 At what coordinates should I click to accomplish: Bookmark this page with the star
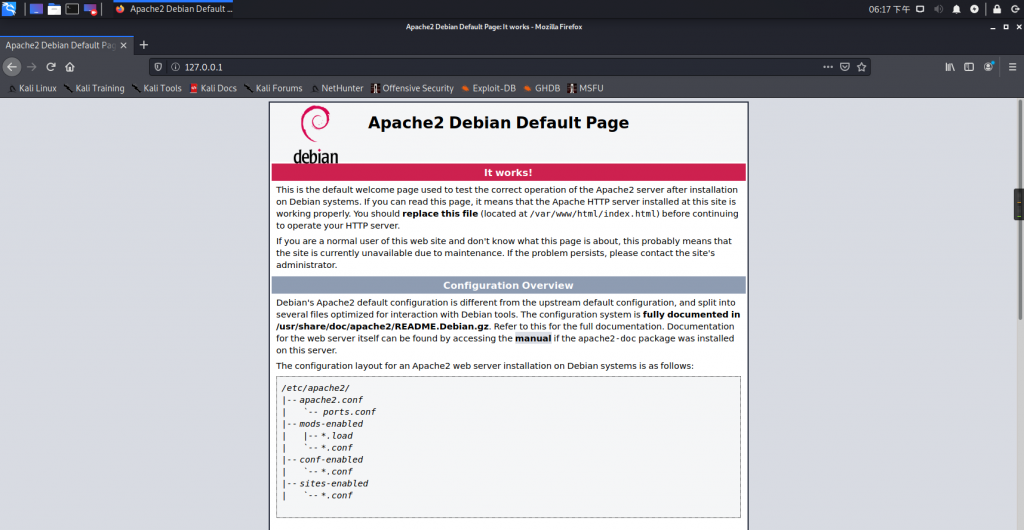[861, 67]
